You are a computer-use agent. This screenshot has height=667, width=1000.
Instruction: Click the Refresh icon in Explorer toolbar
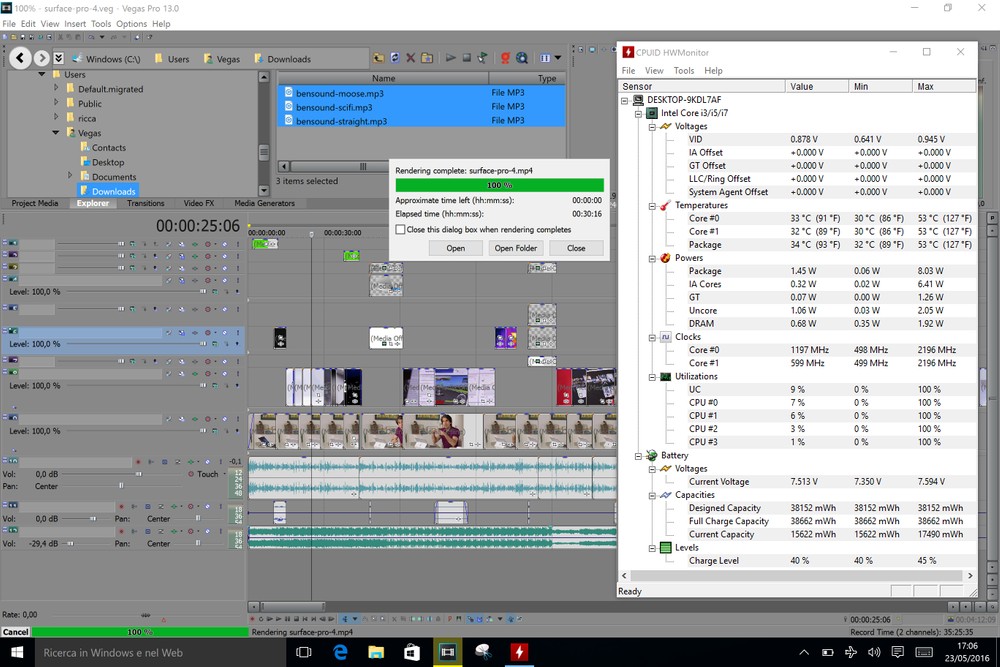(x=395, y=58)
